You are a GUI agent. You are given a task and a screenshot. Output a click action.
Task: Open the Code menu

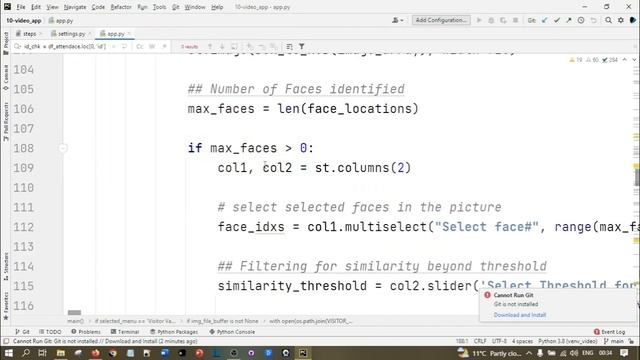pyautogui.click(x=98, y=7)
